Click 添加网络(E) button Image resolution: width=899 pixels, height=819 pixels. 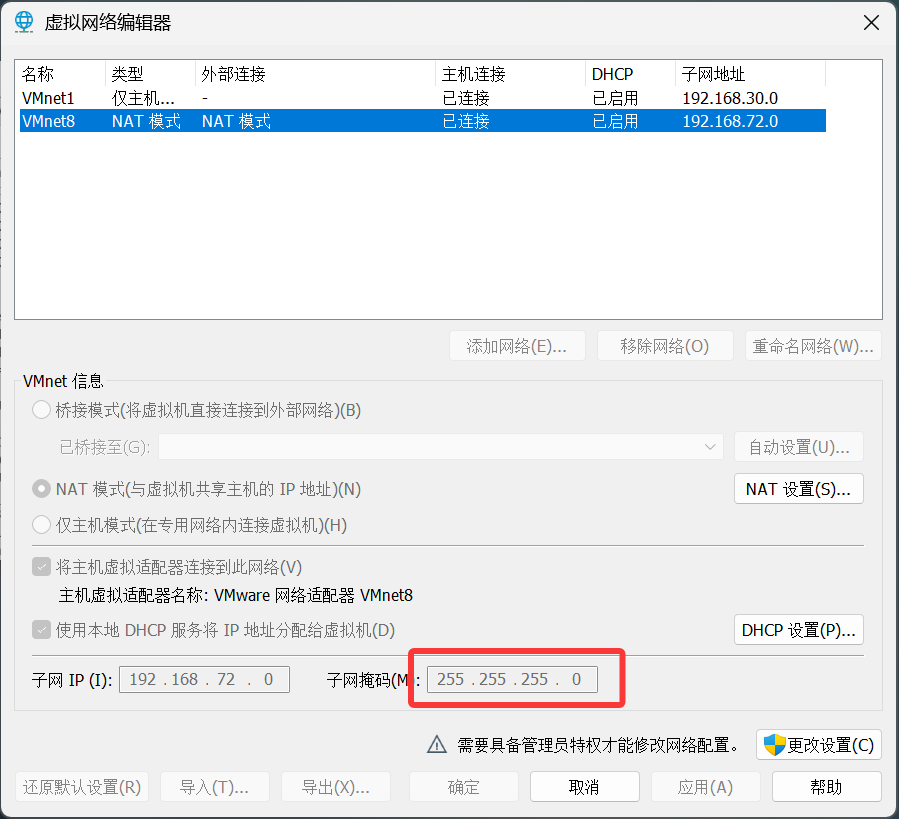click(x=517, y=346)
